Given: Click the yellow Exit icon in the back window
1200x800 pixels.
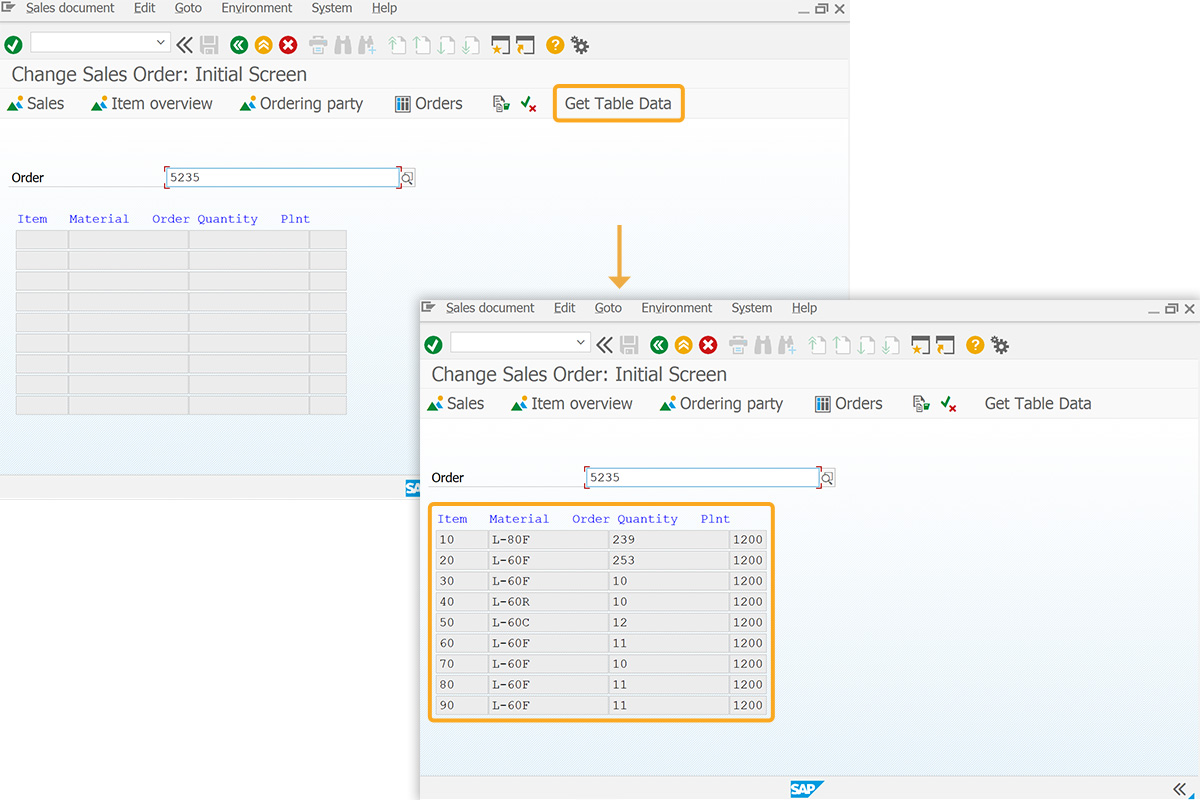Looking at the screenshot, I should 263,44.
